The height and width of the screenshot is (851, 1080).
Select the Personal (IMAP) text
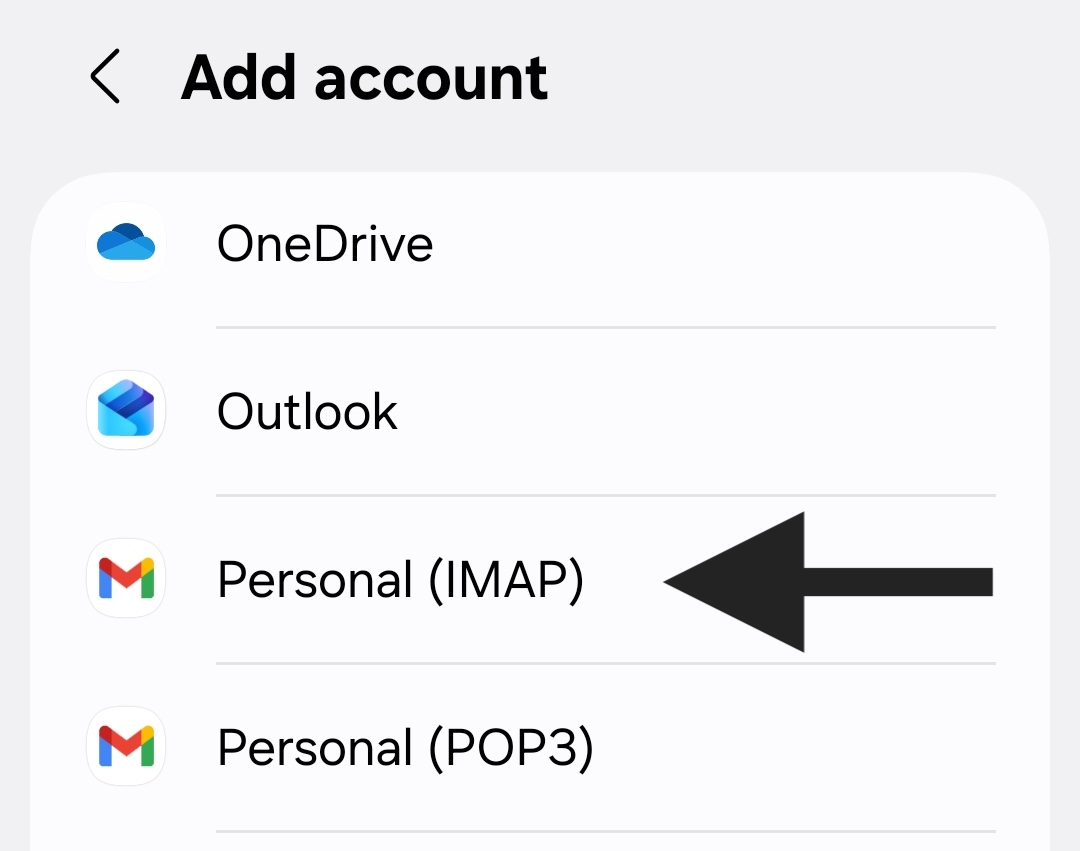click(400, 580)
